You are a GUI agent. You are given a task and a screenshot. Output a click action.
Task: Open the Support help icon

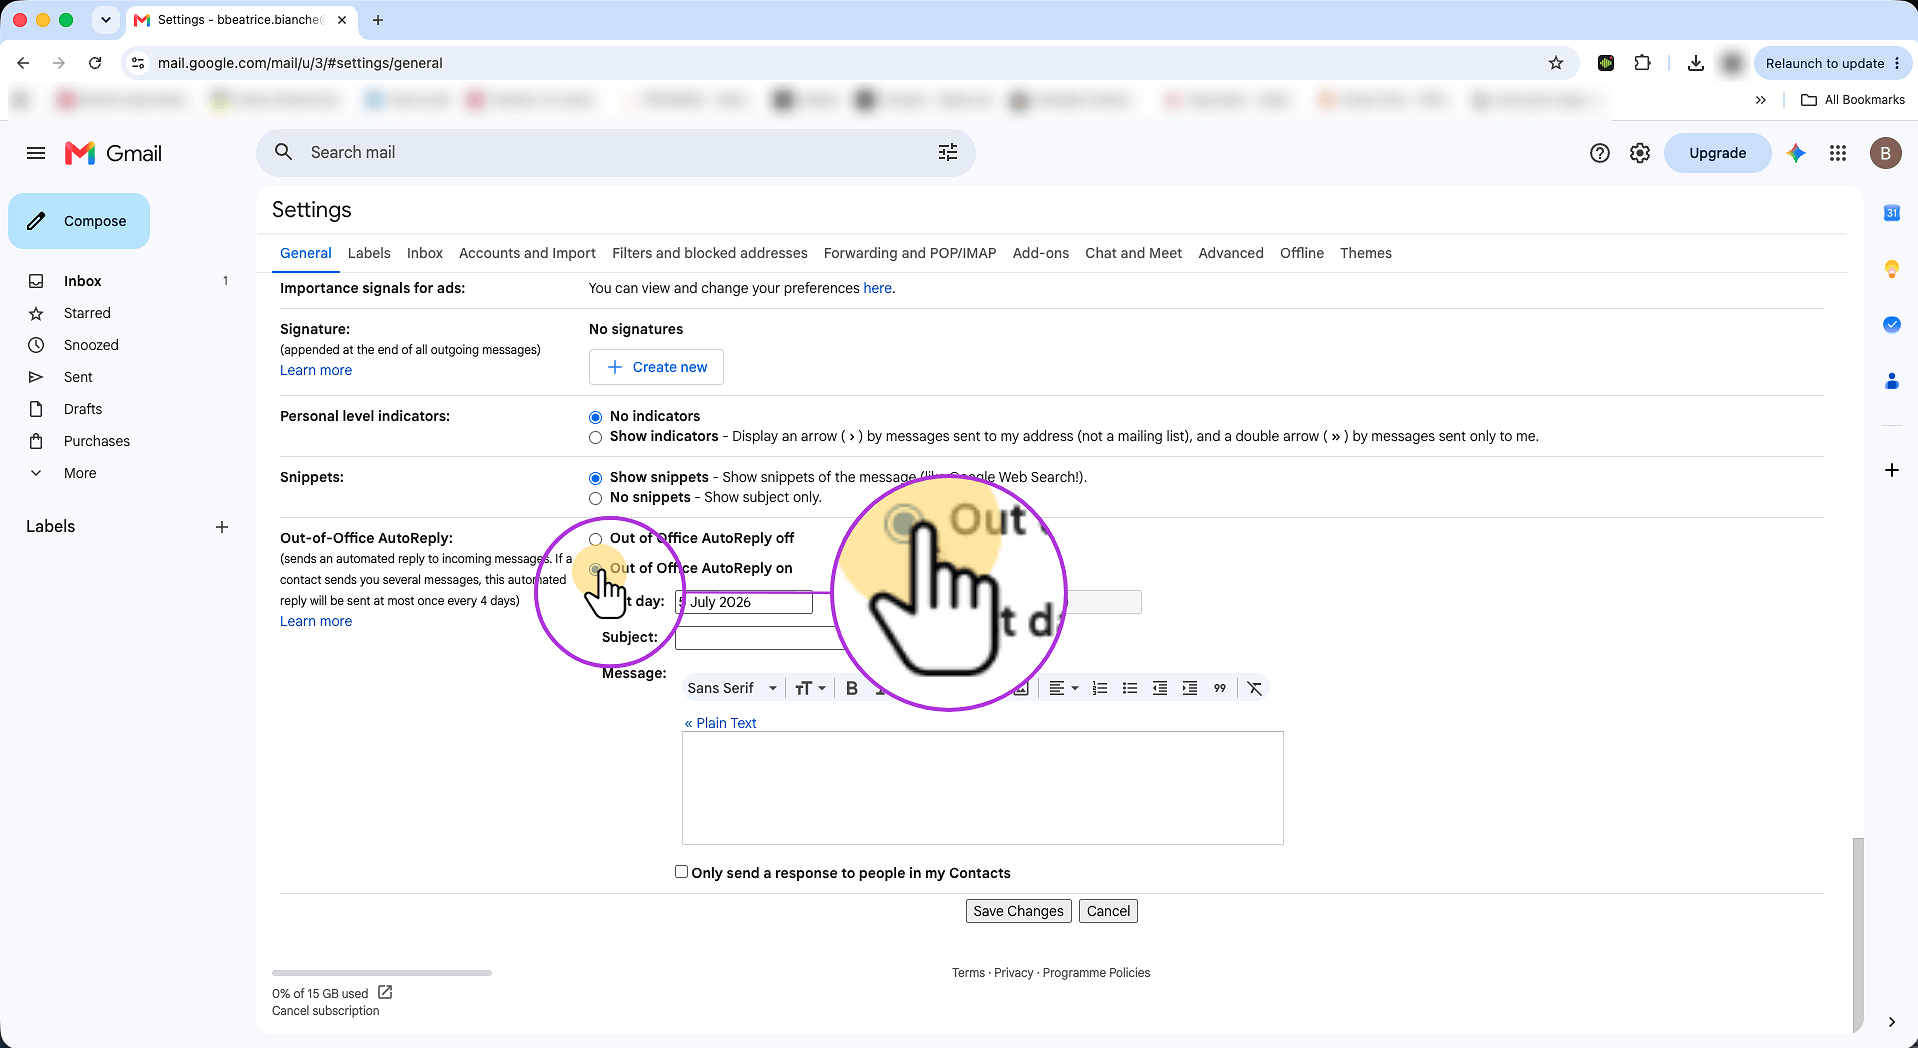1599,153
